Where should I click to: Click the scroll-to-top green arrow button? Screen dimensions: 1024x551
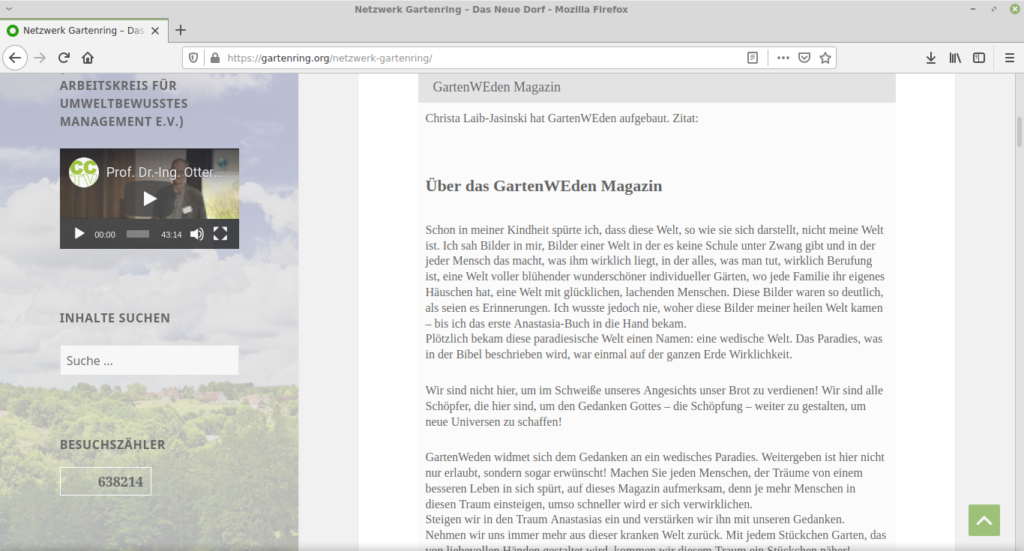984,520
